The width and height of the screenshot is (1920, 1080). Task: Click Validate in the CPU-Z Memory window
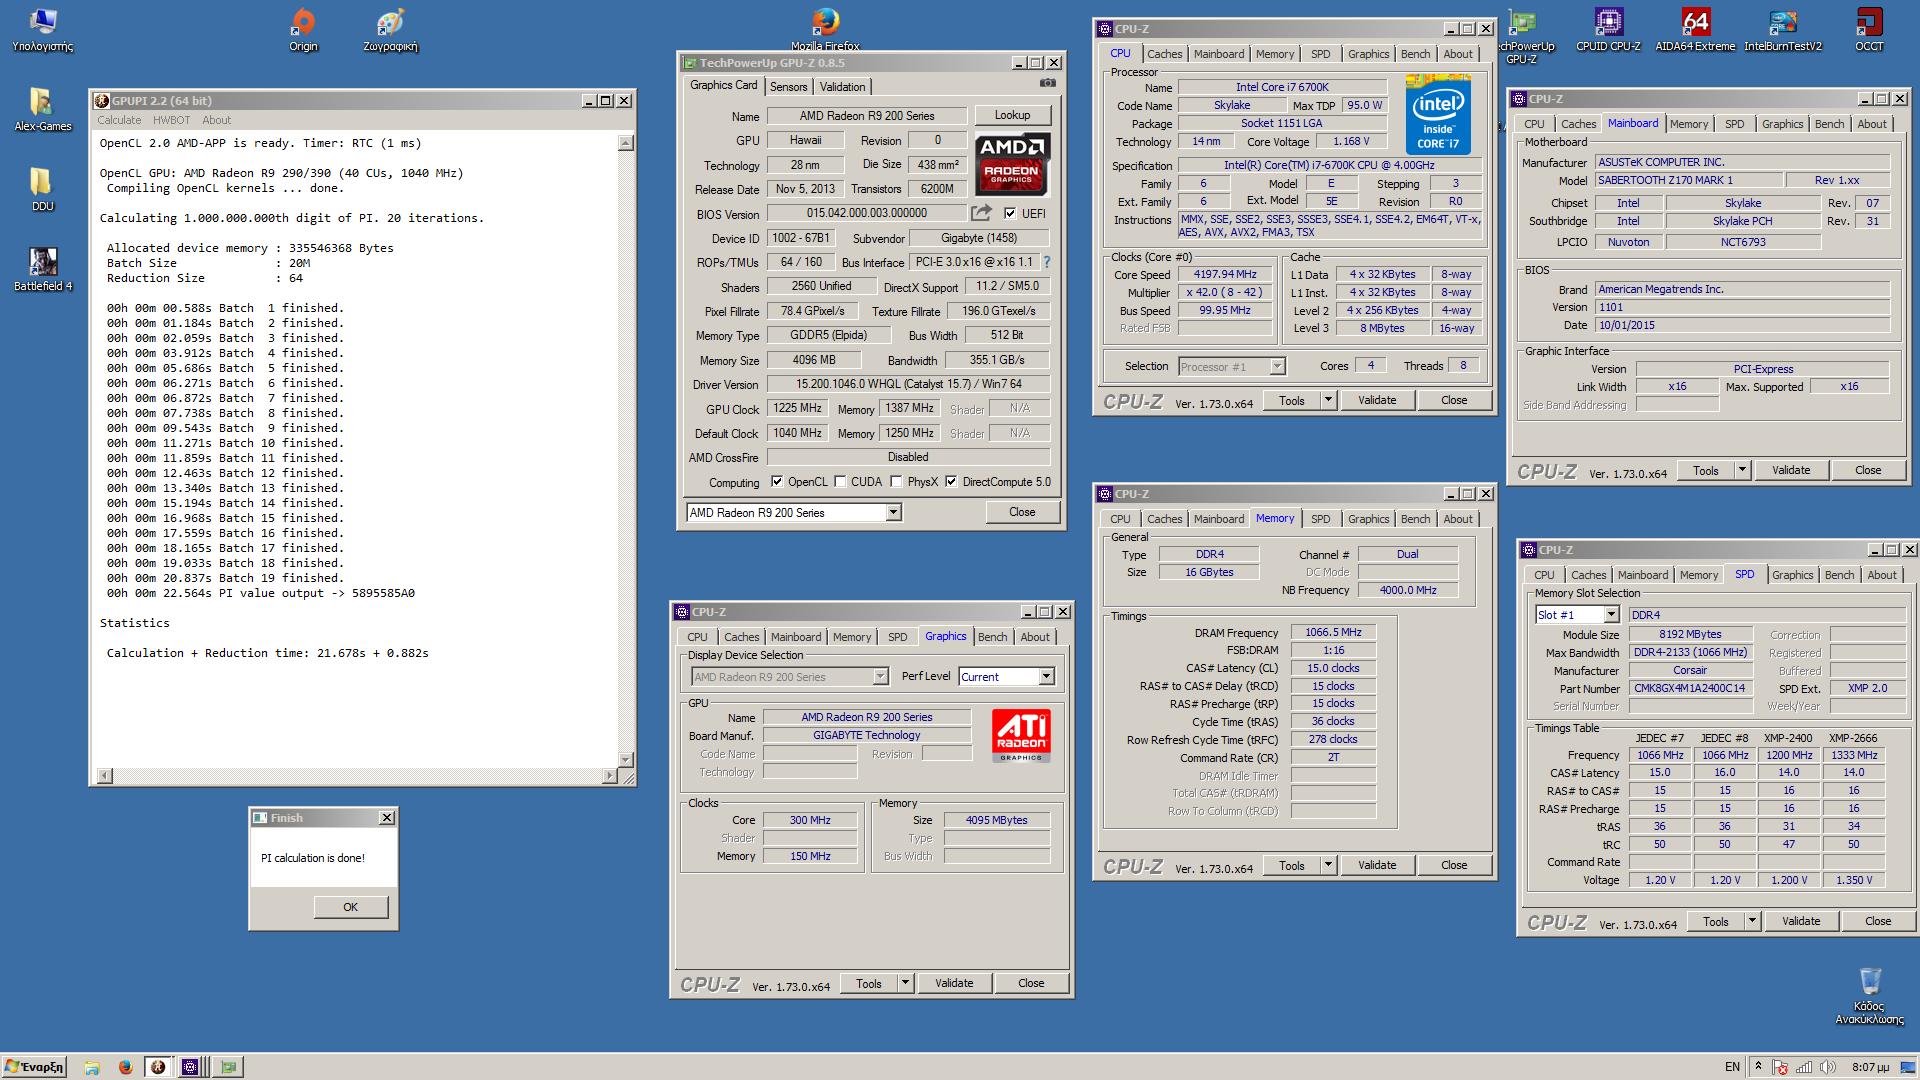tap(1377, 865)
